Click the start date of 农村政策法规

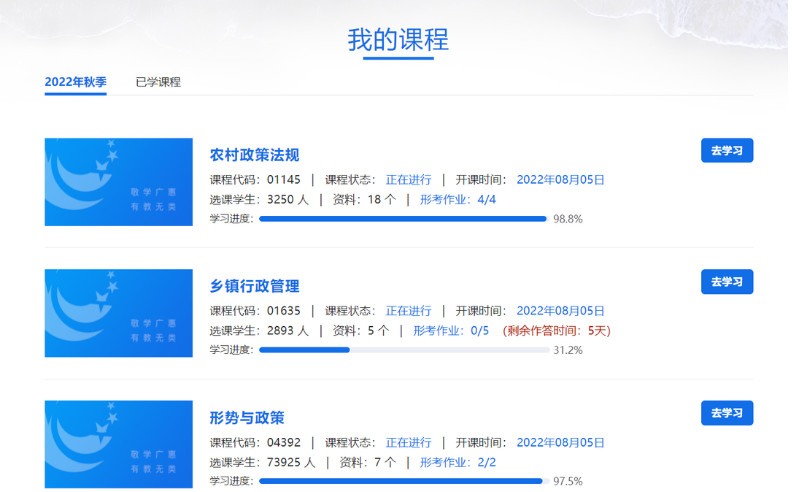(x=560, y=180)
